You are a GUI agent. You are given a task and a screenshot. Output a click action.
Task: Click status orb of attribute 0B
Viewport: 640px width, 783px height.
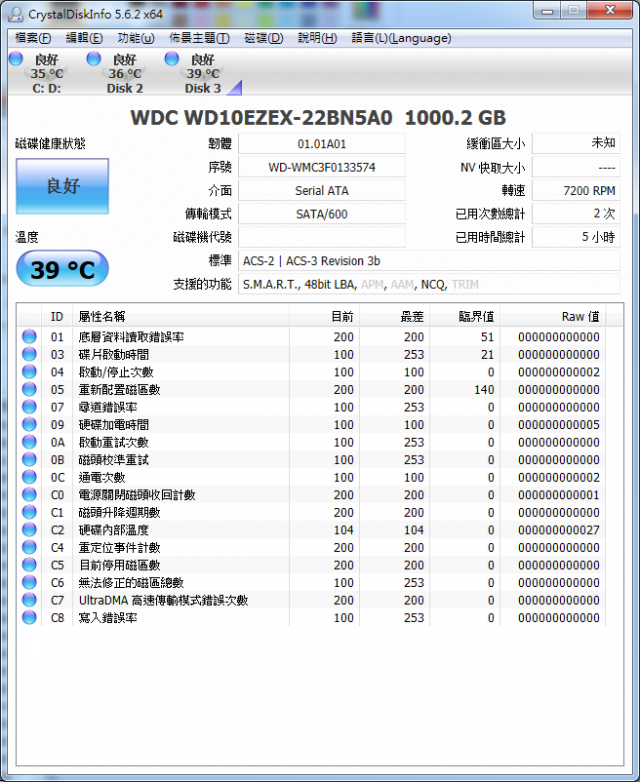[x=29, y=459]
